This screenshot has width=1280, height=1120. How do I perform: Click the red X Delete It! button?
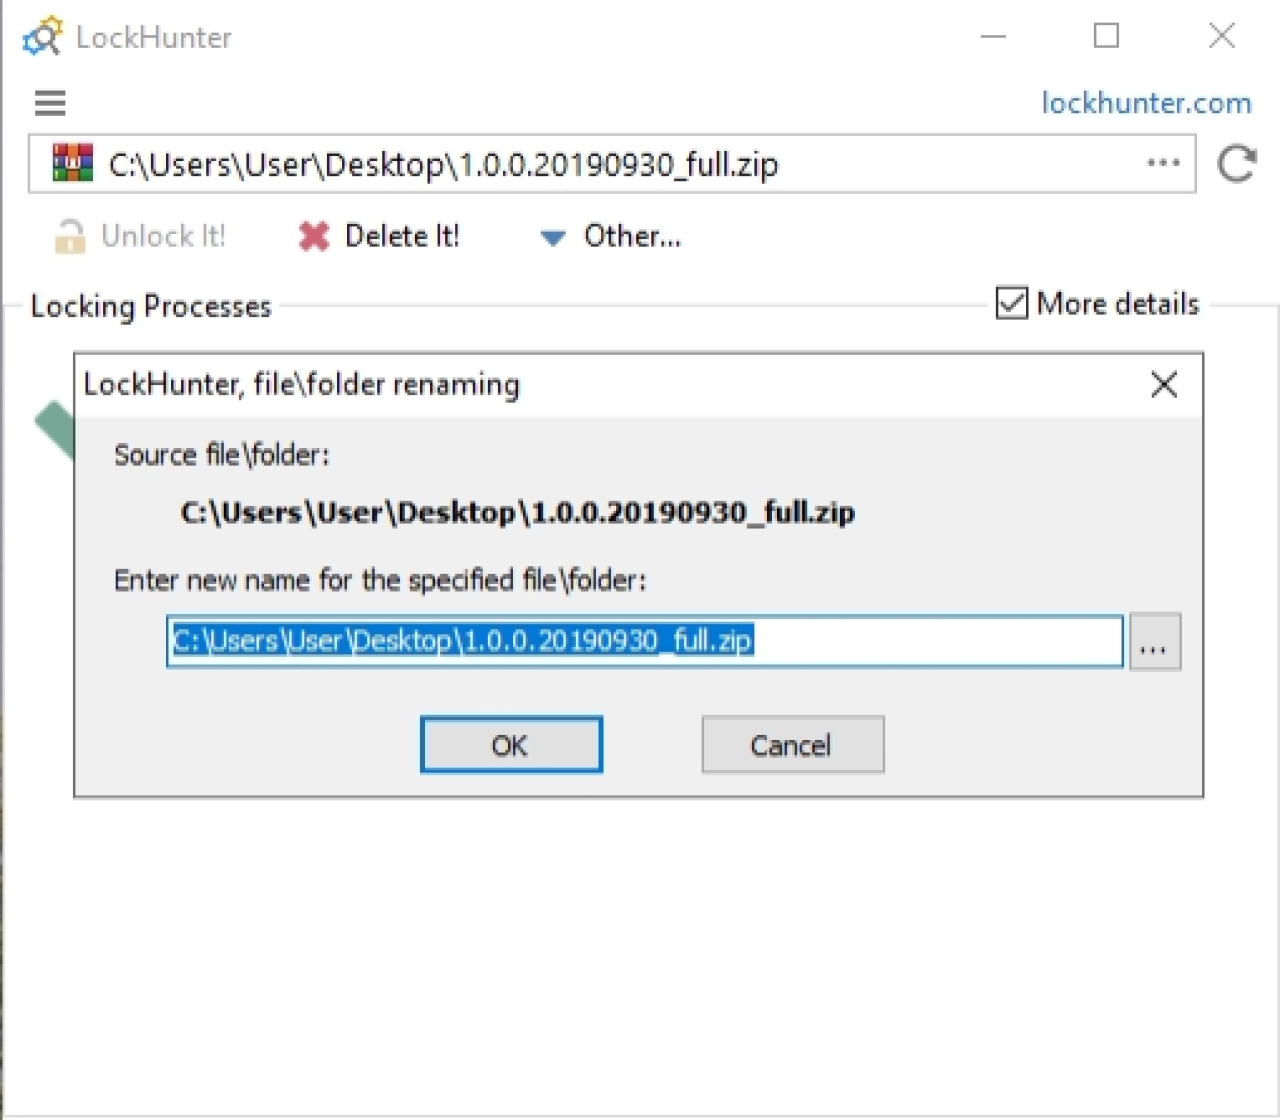point(379,236)
